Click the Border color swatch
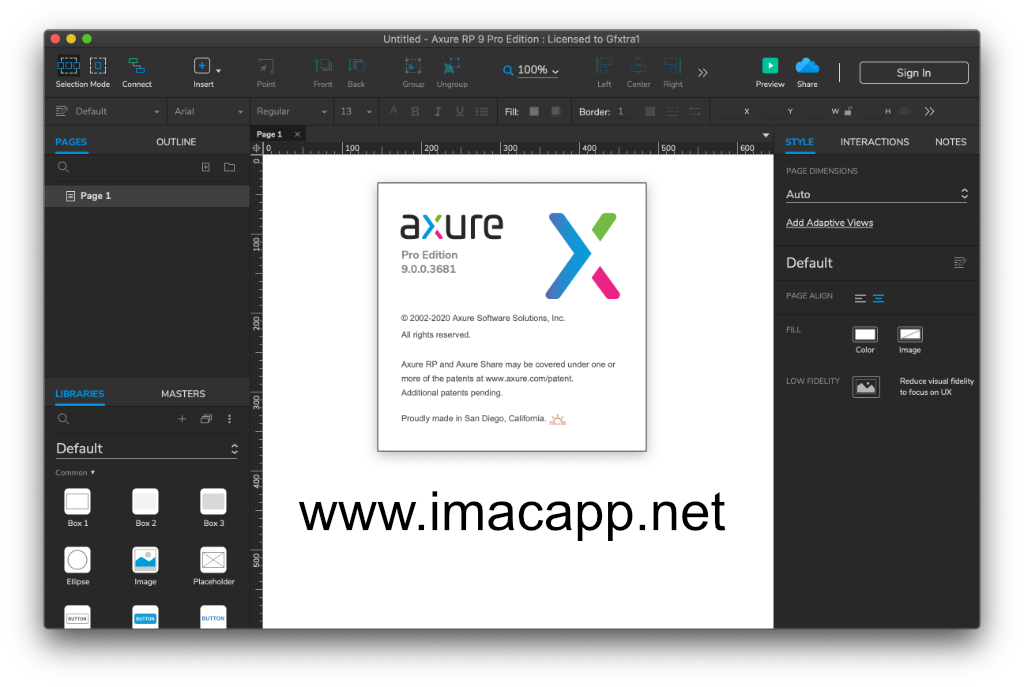The height and width of the screenshot is (687, 1024). click(650, 112)
